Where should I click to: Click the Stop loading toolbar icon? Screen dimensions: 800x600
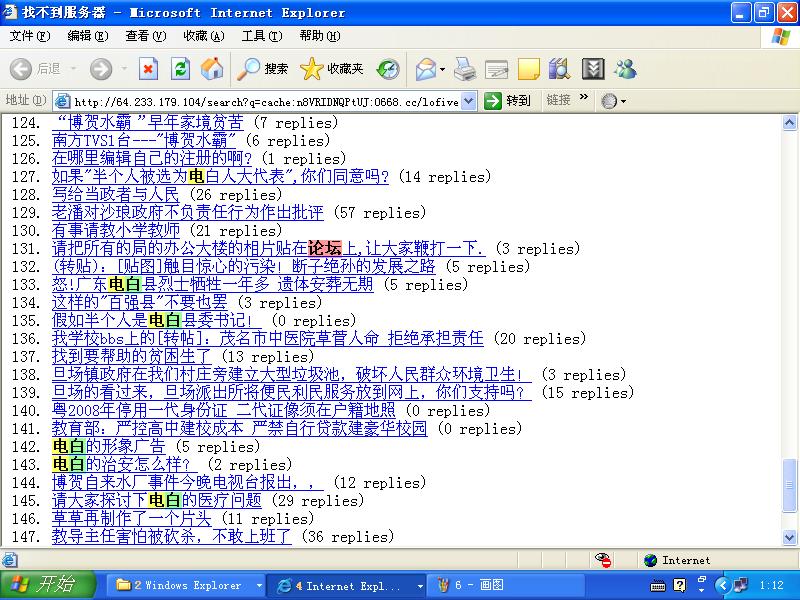pos(148,69)
